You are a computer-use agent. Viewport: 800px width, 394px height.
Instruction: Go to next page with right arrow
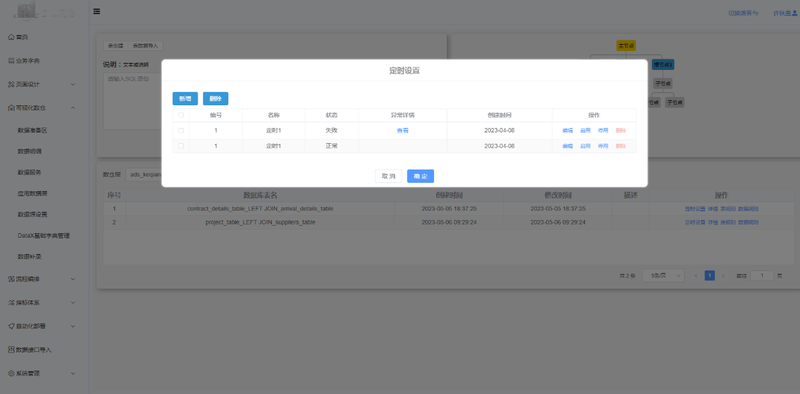coord(723,276)
